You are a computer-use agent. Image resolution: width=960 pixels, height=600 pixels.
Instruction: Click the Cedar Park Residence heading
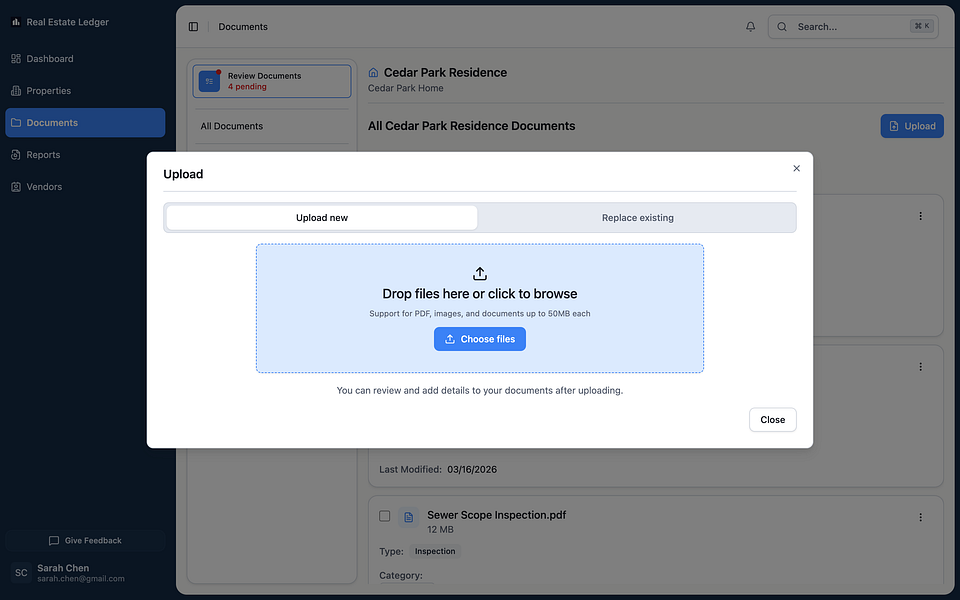pos(445,72)
